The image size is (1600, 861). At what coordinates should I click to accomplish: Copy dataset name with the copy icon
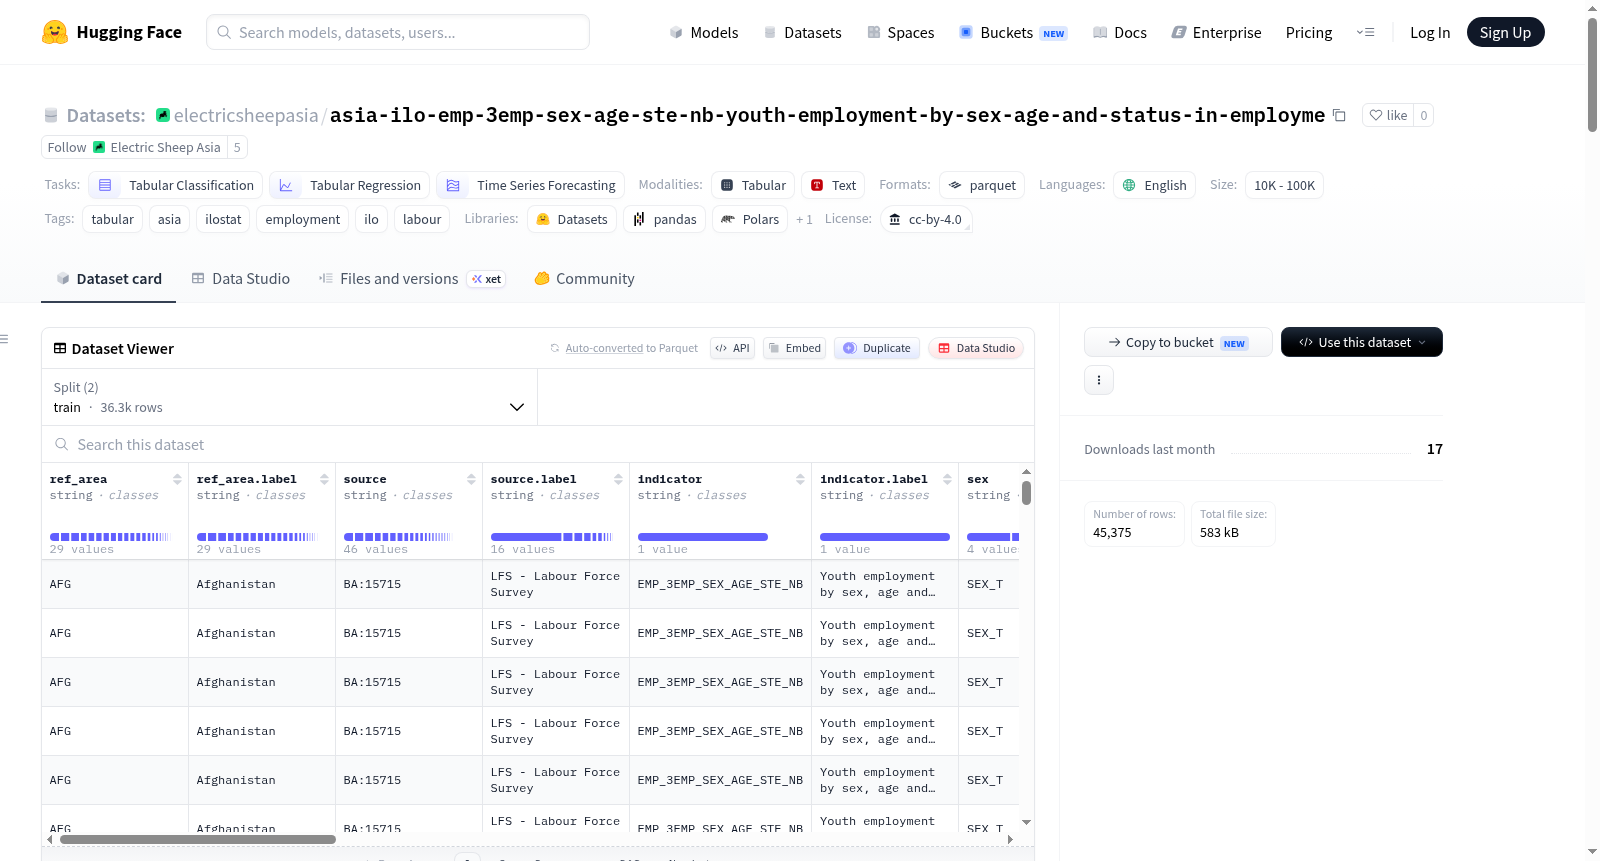click(x=1339, y=116)
